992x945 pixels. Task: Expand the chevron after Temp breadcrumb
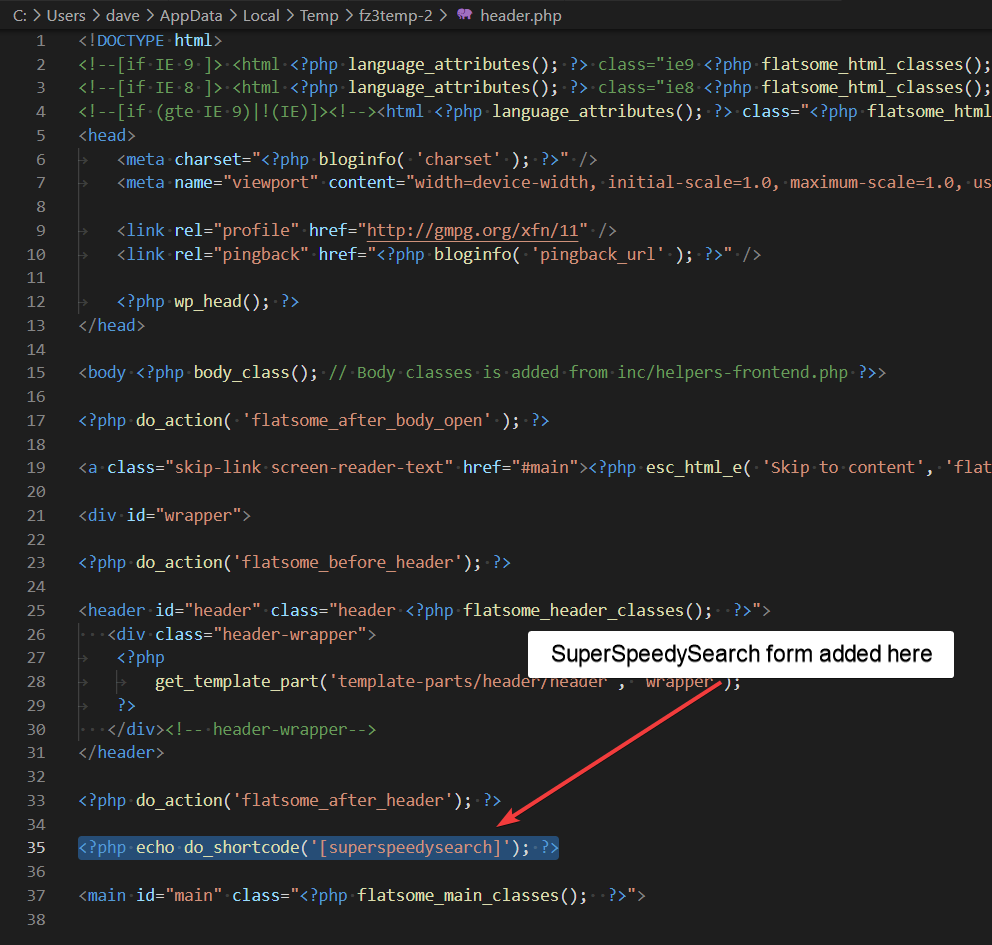coord(349,16)
